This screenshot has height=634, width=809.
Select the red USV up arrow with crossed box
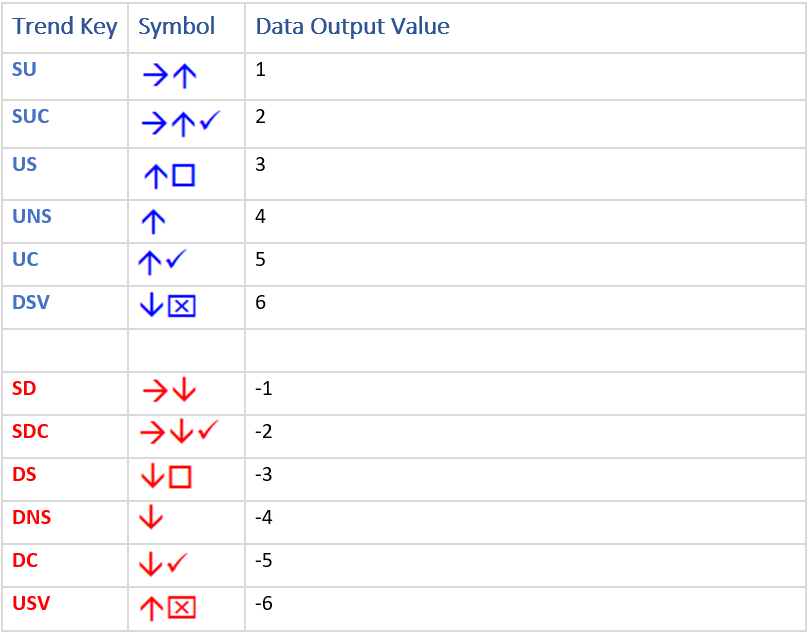pyautogui.click(x=168, y=608)
